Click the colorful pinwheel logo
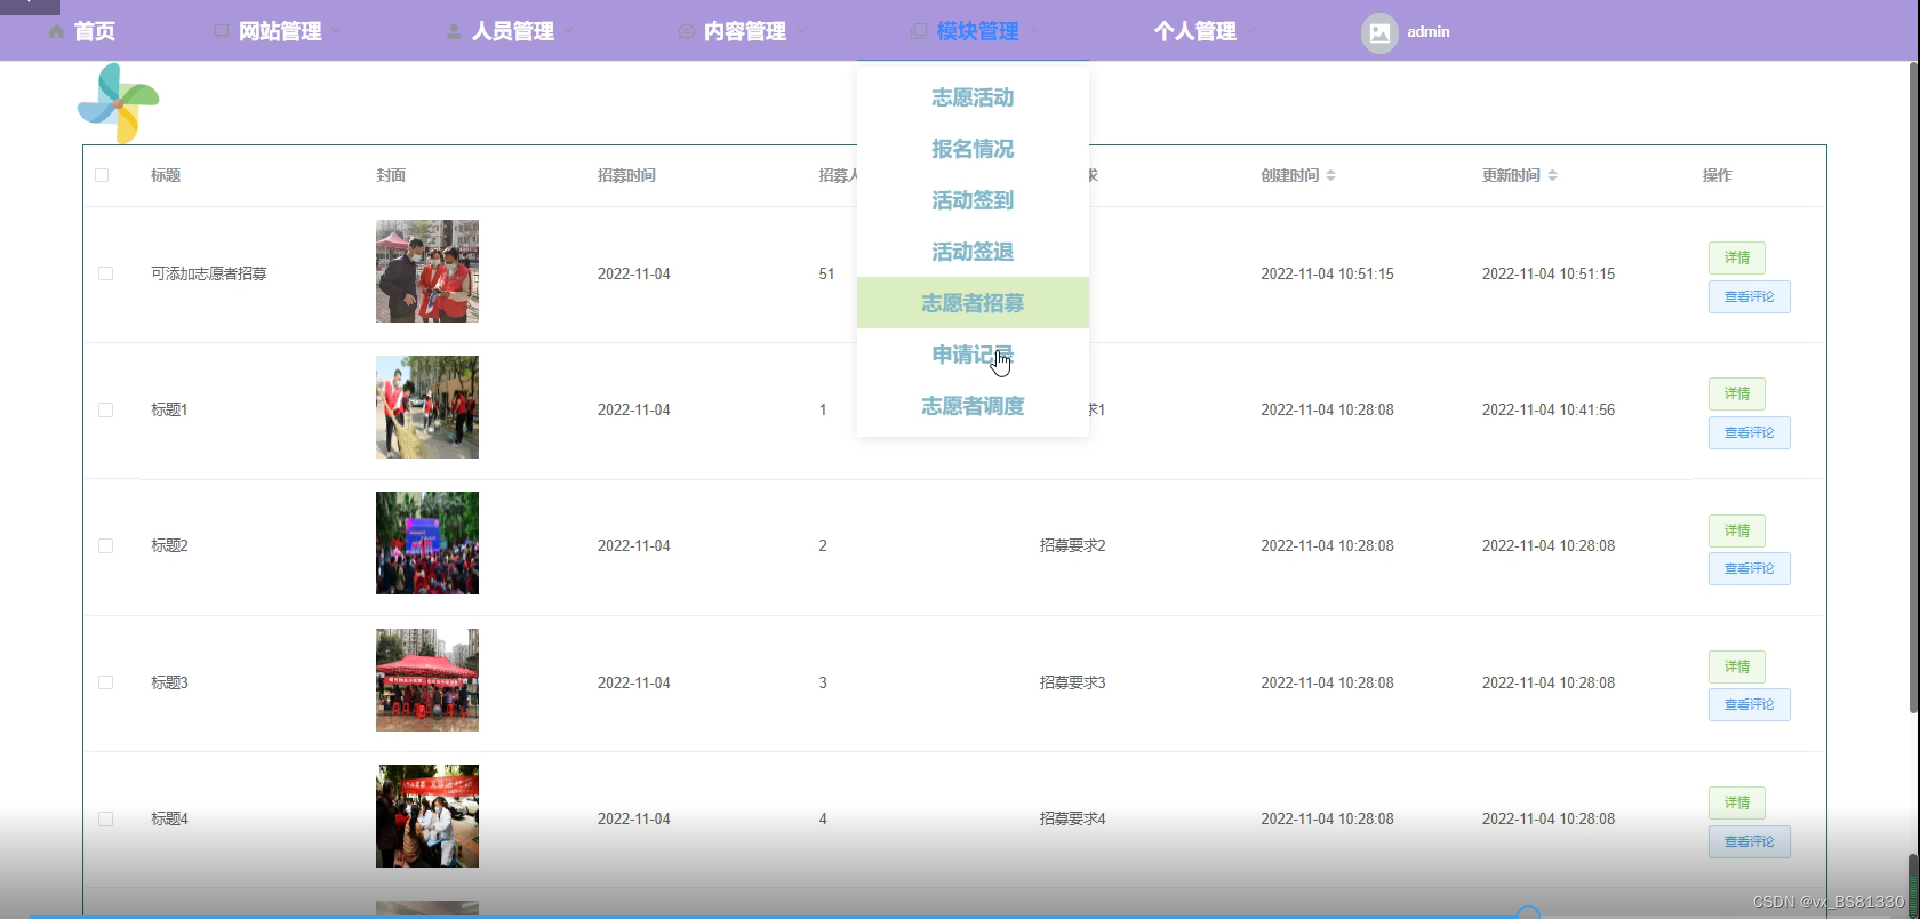This screenshot has width=1920, height=919. (119, 103)
